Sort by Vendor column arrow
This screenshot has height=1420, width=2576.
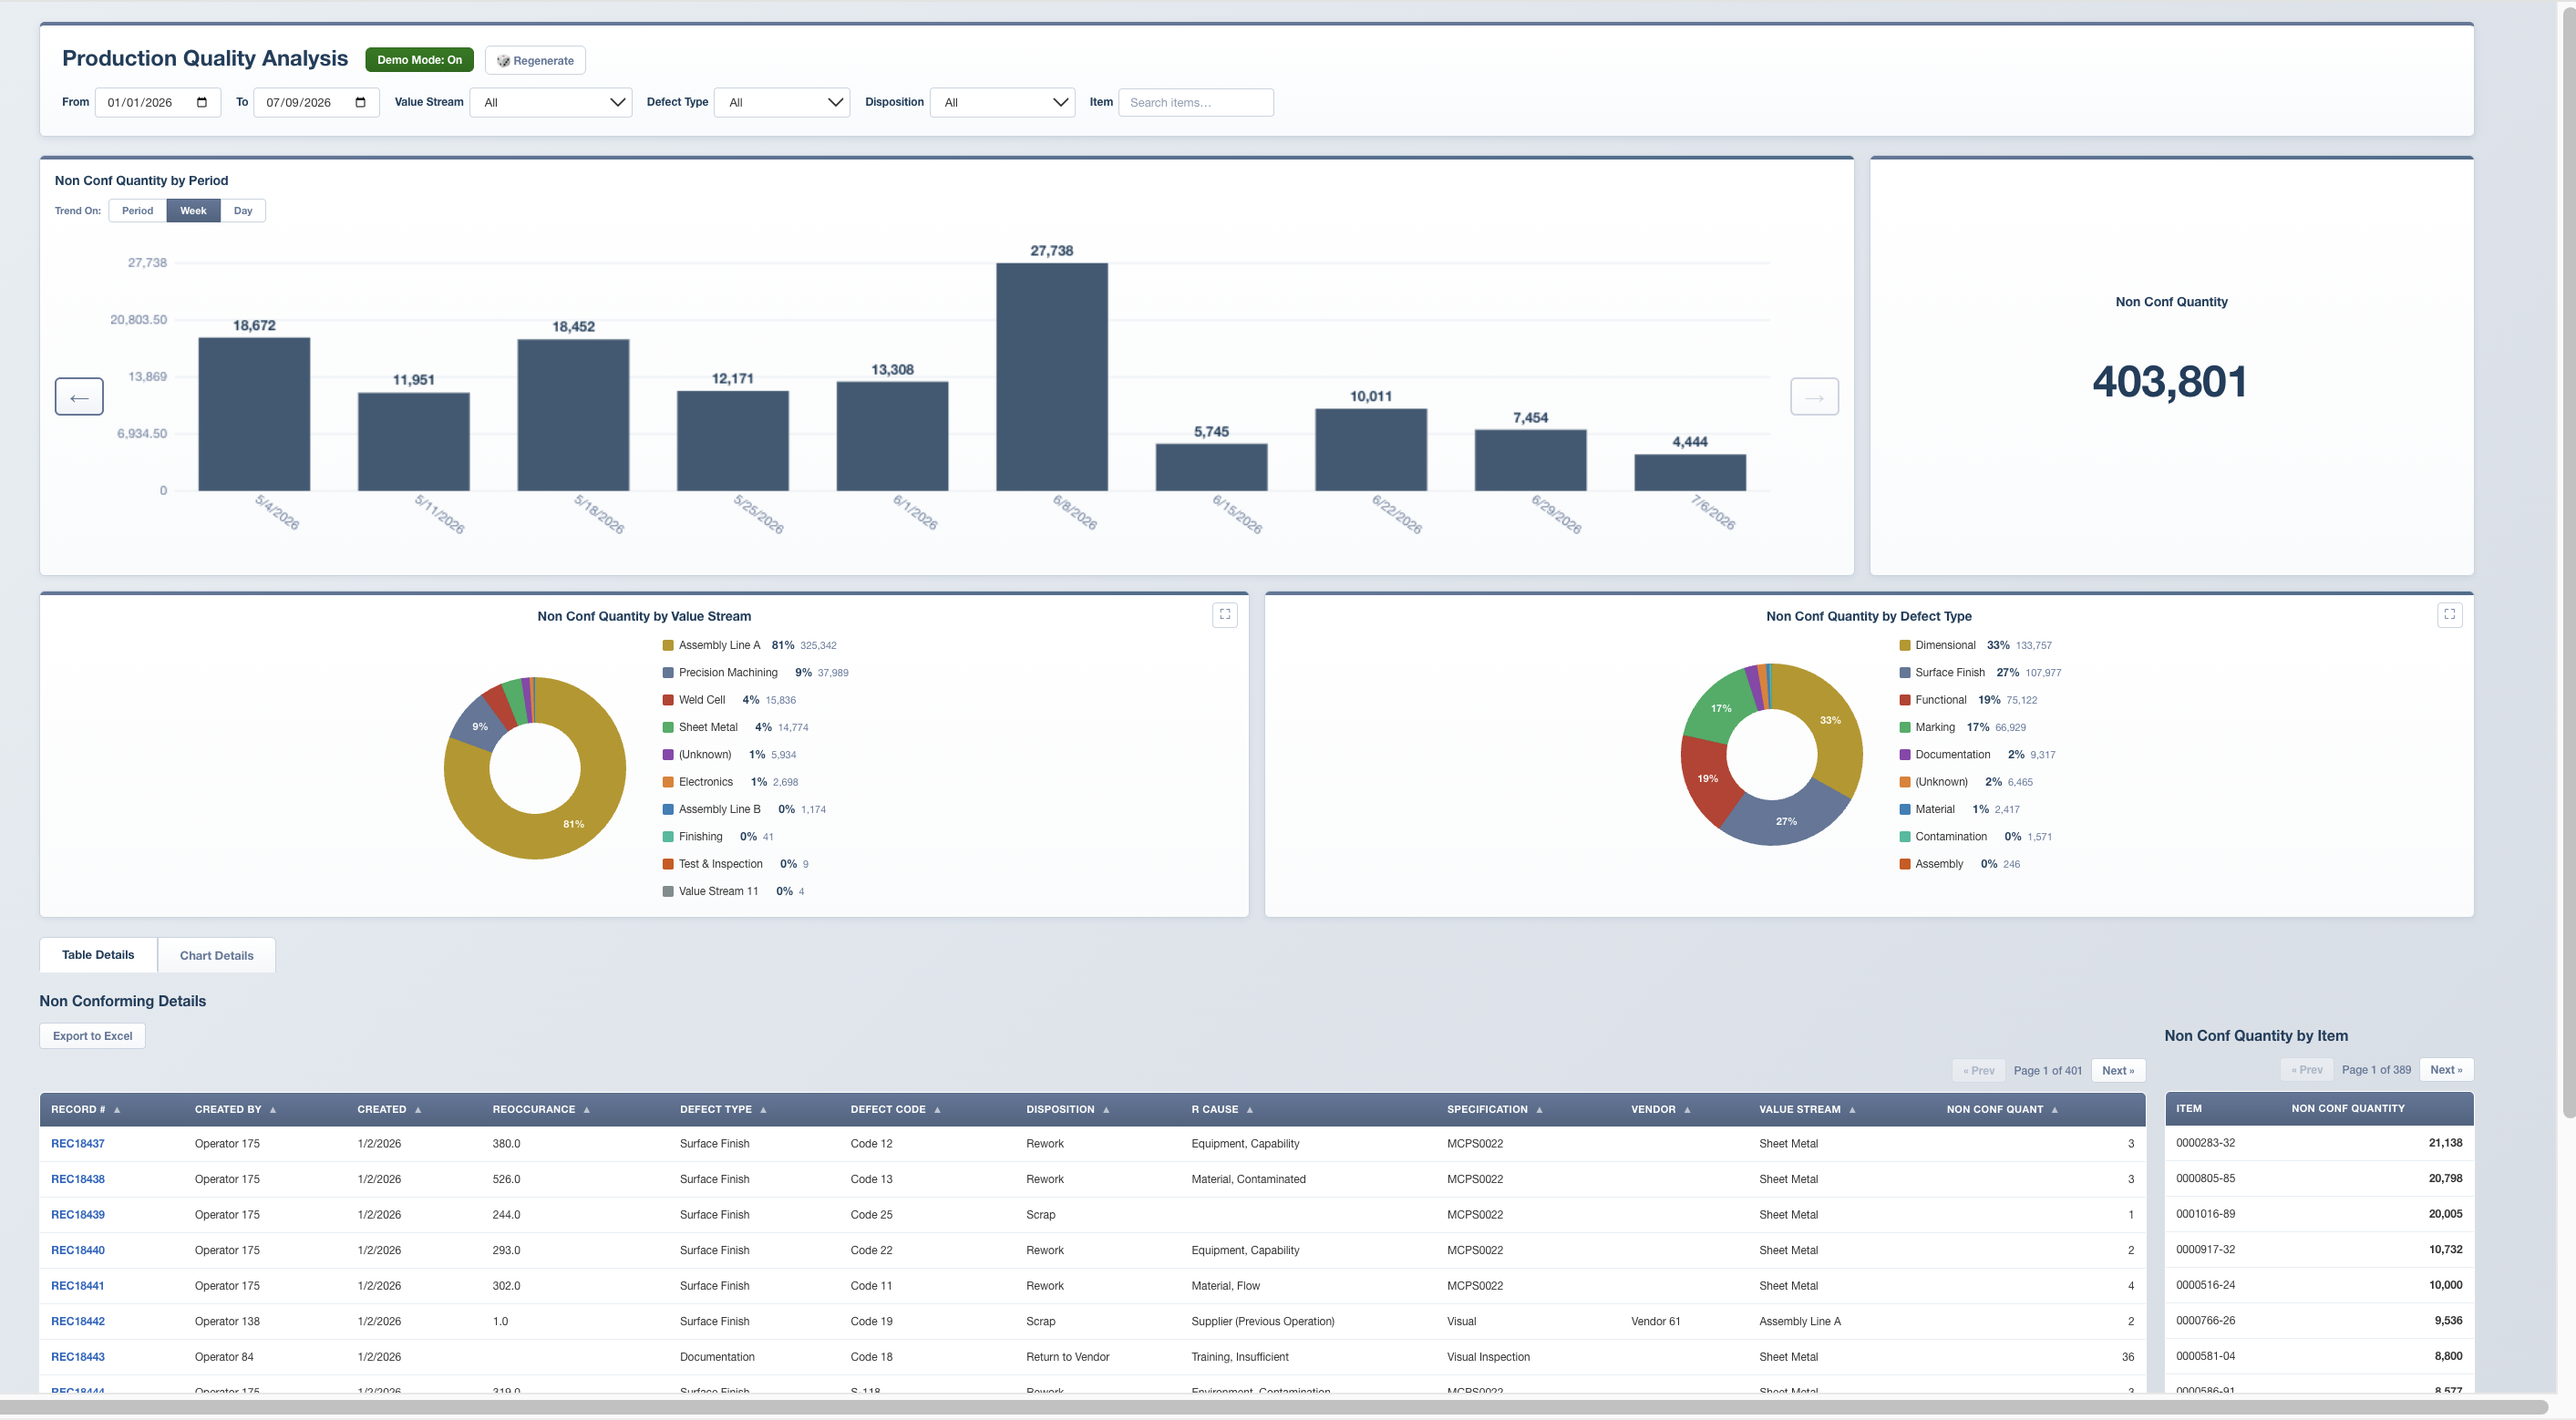coord(1687,1109)
